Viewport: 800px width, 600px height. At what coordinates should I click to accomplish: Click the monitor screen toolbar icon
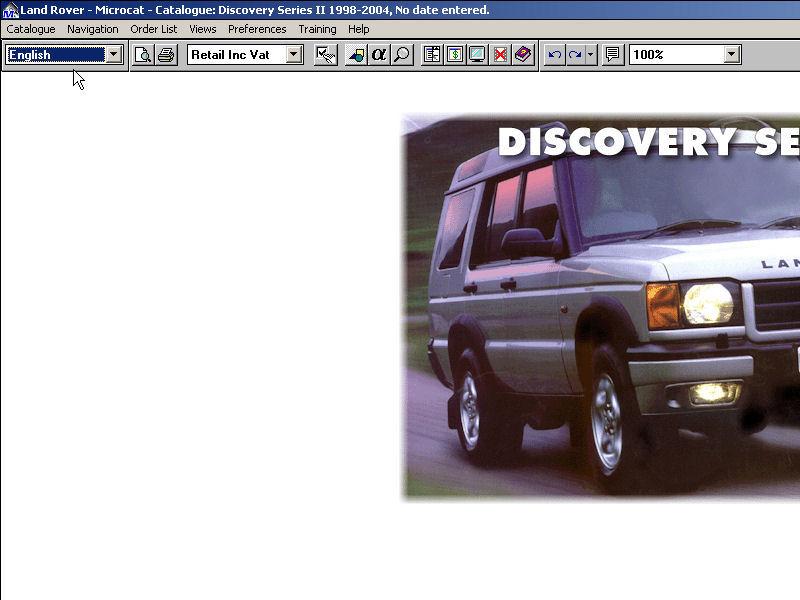pyautogui.click(x=477, y=55)
